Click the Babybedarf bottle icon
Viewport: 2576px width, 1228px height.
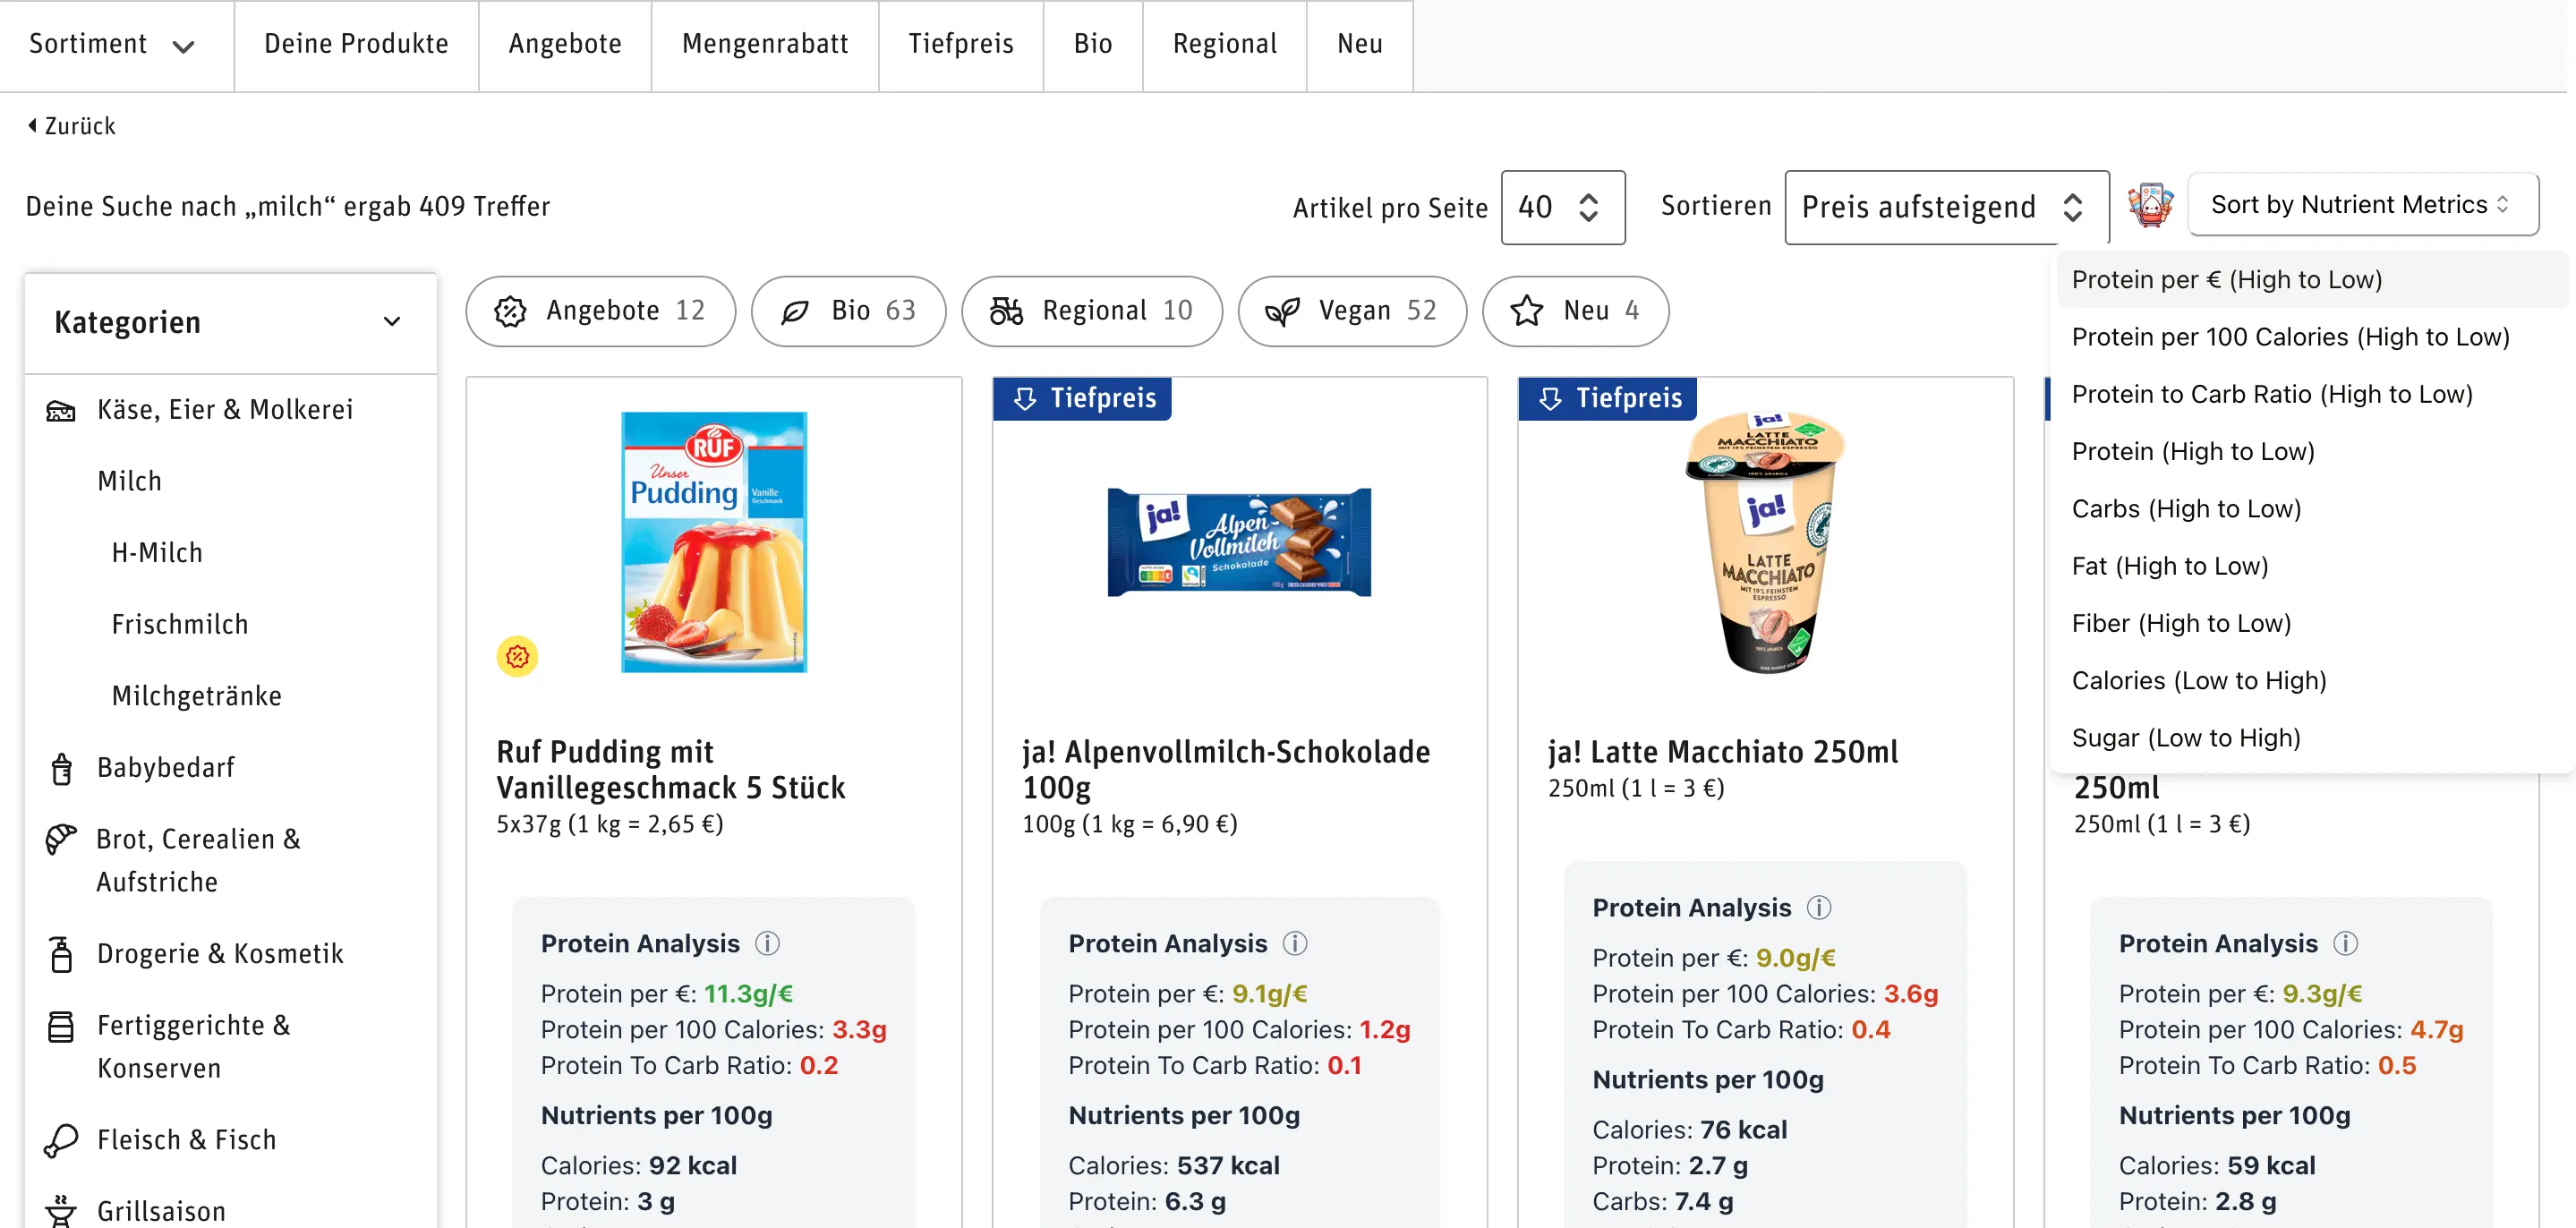pyautogui.click(x=61, y=768)
